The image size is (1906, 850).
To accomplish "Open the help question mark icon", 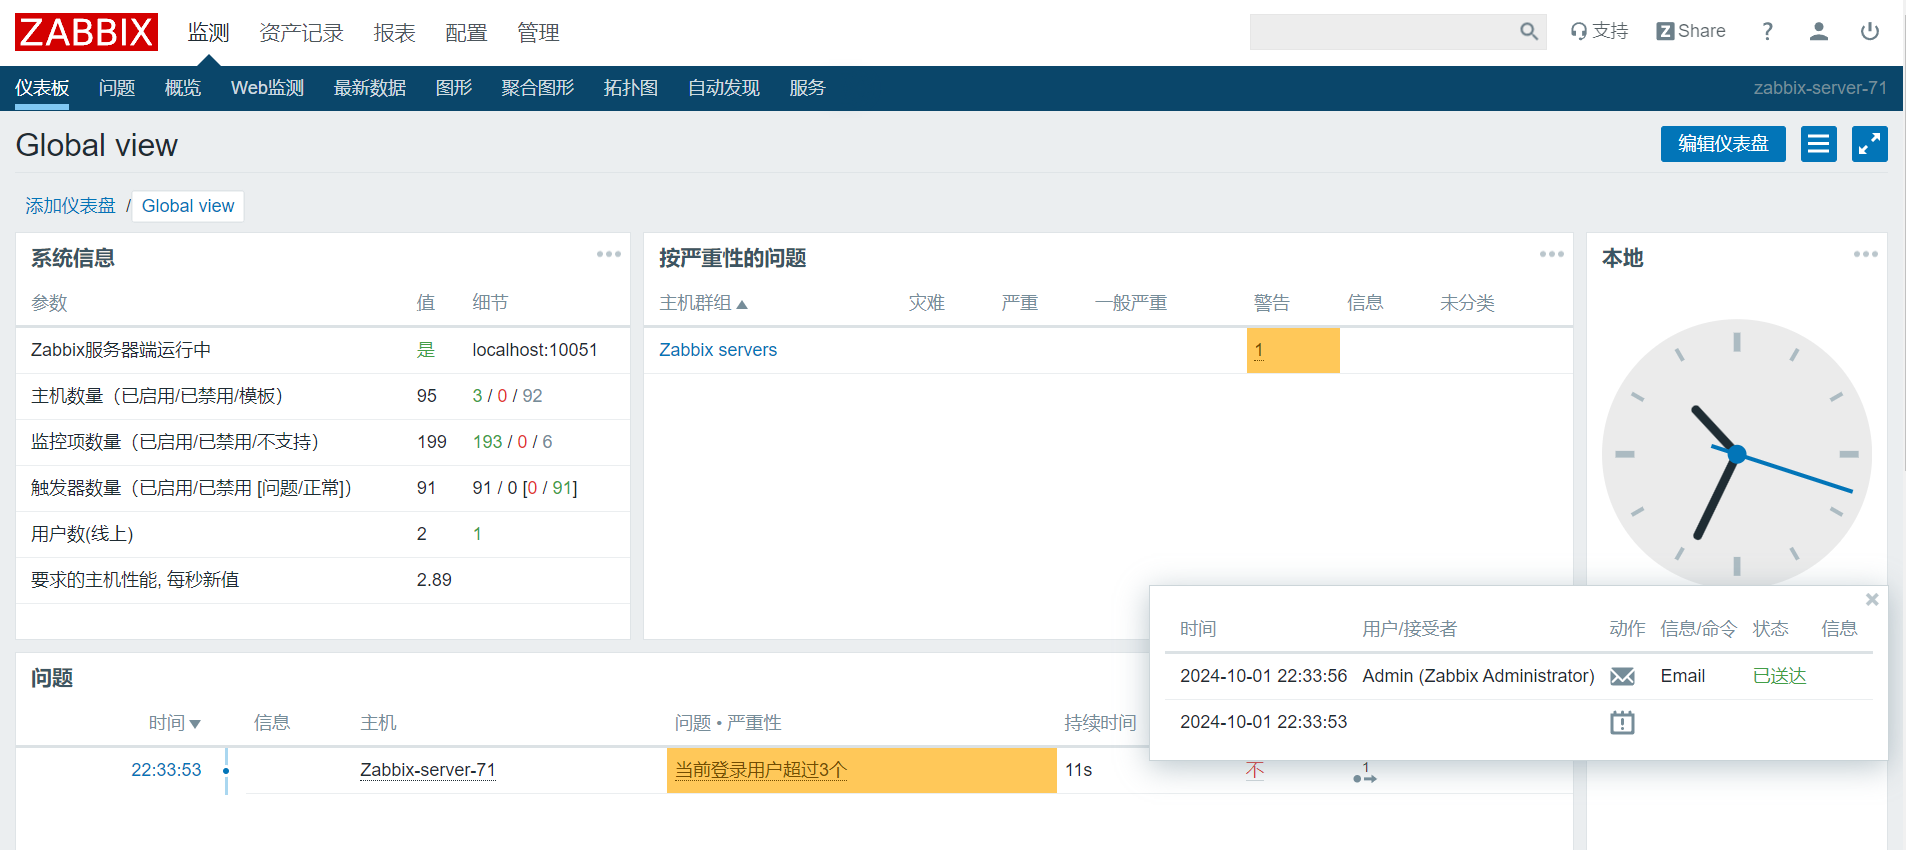I will [1767, 31].
